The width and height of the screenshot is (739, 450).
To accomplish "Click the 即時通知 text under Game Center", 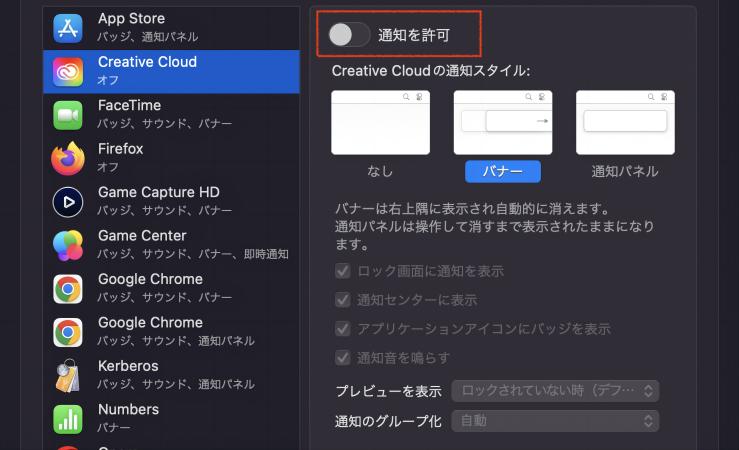I will (x=266, y=254).
